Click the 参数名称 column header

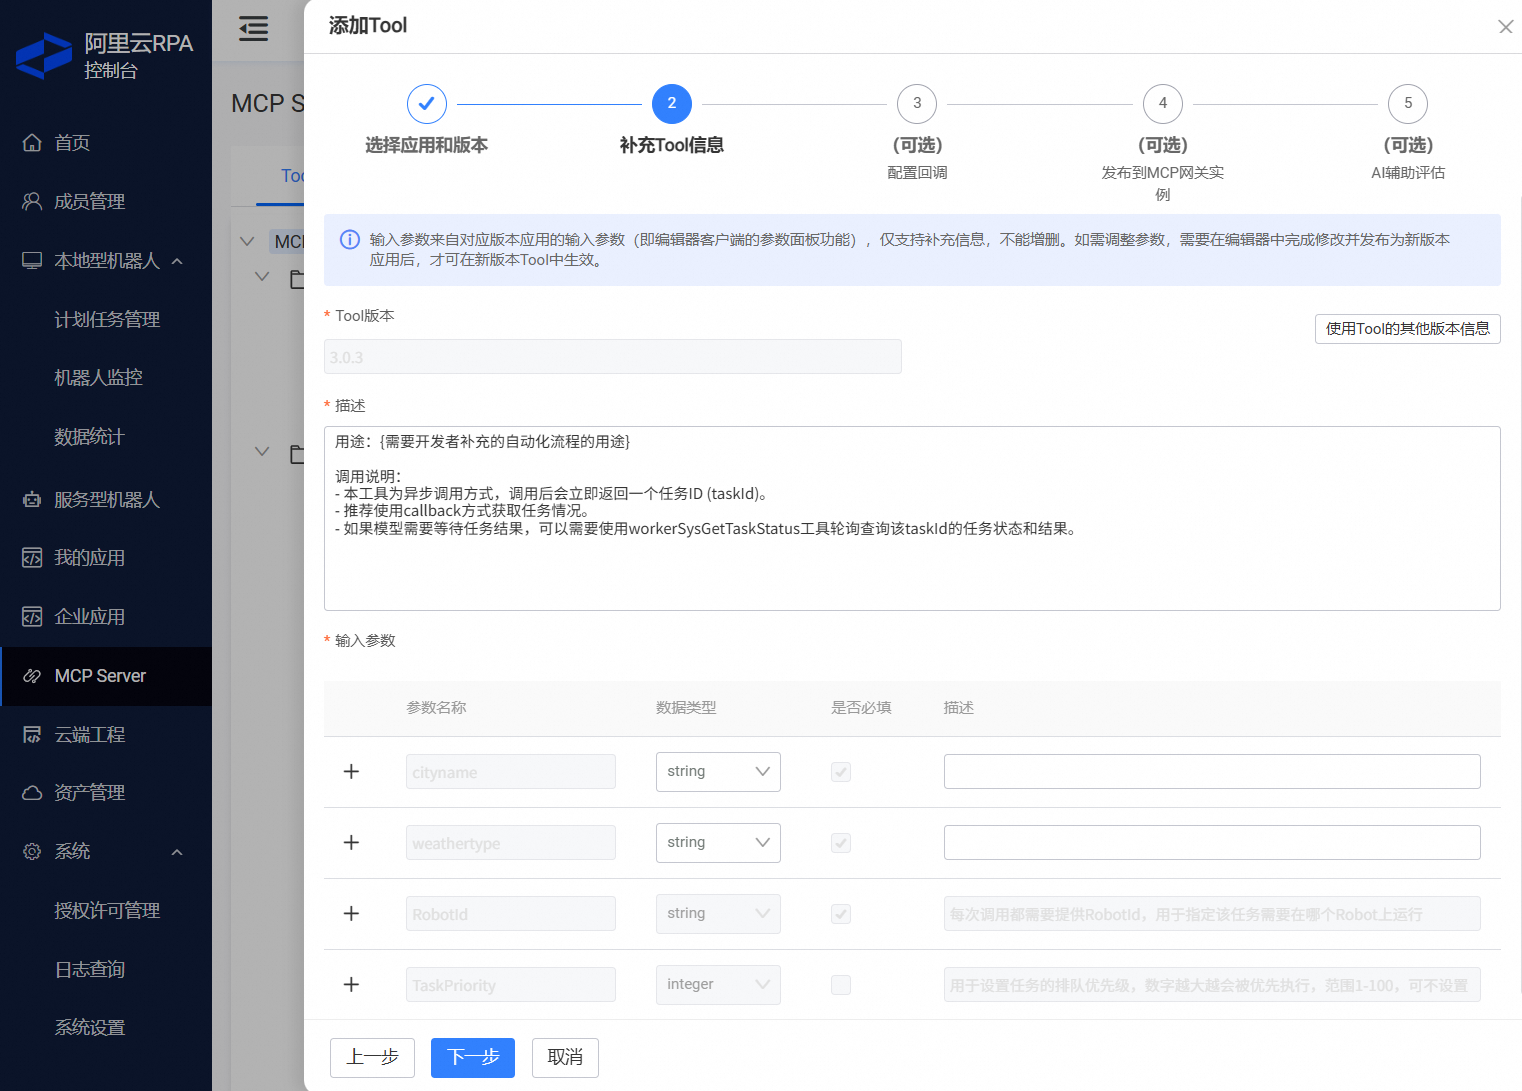(x=436, y=708)
